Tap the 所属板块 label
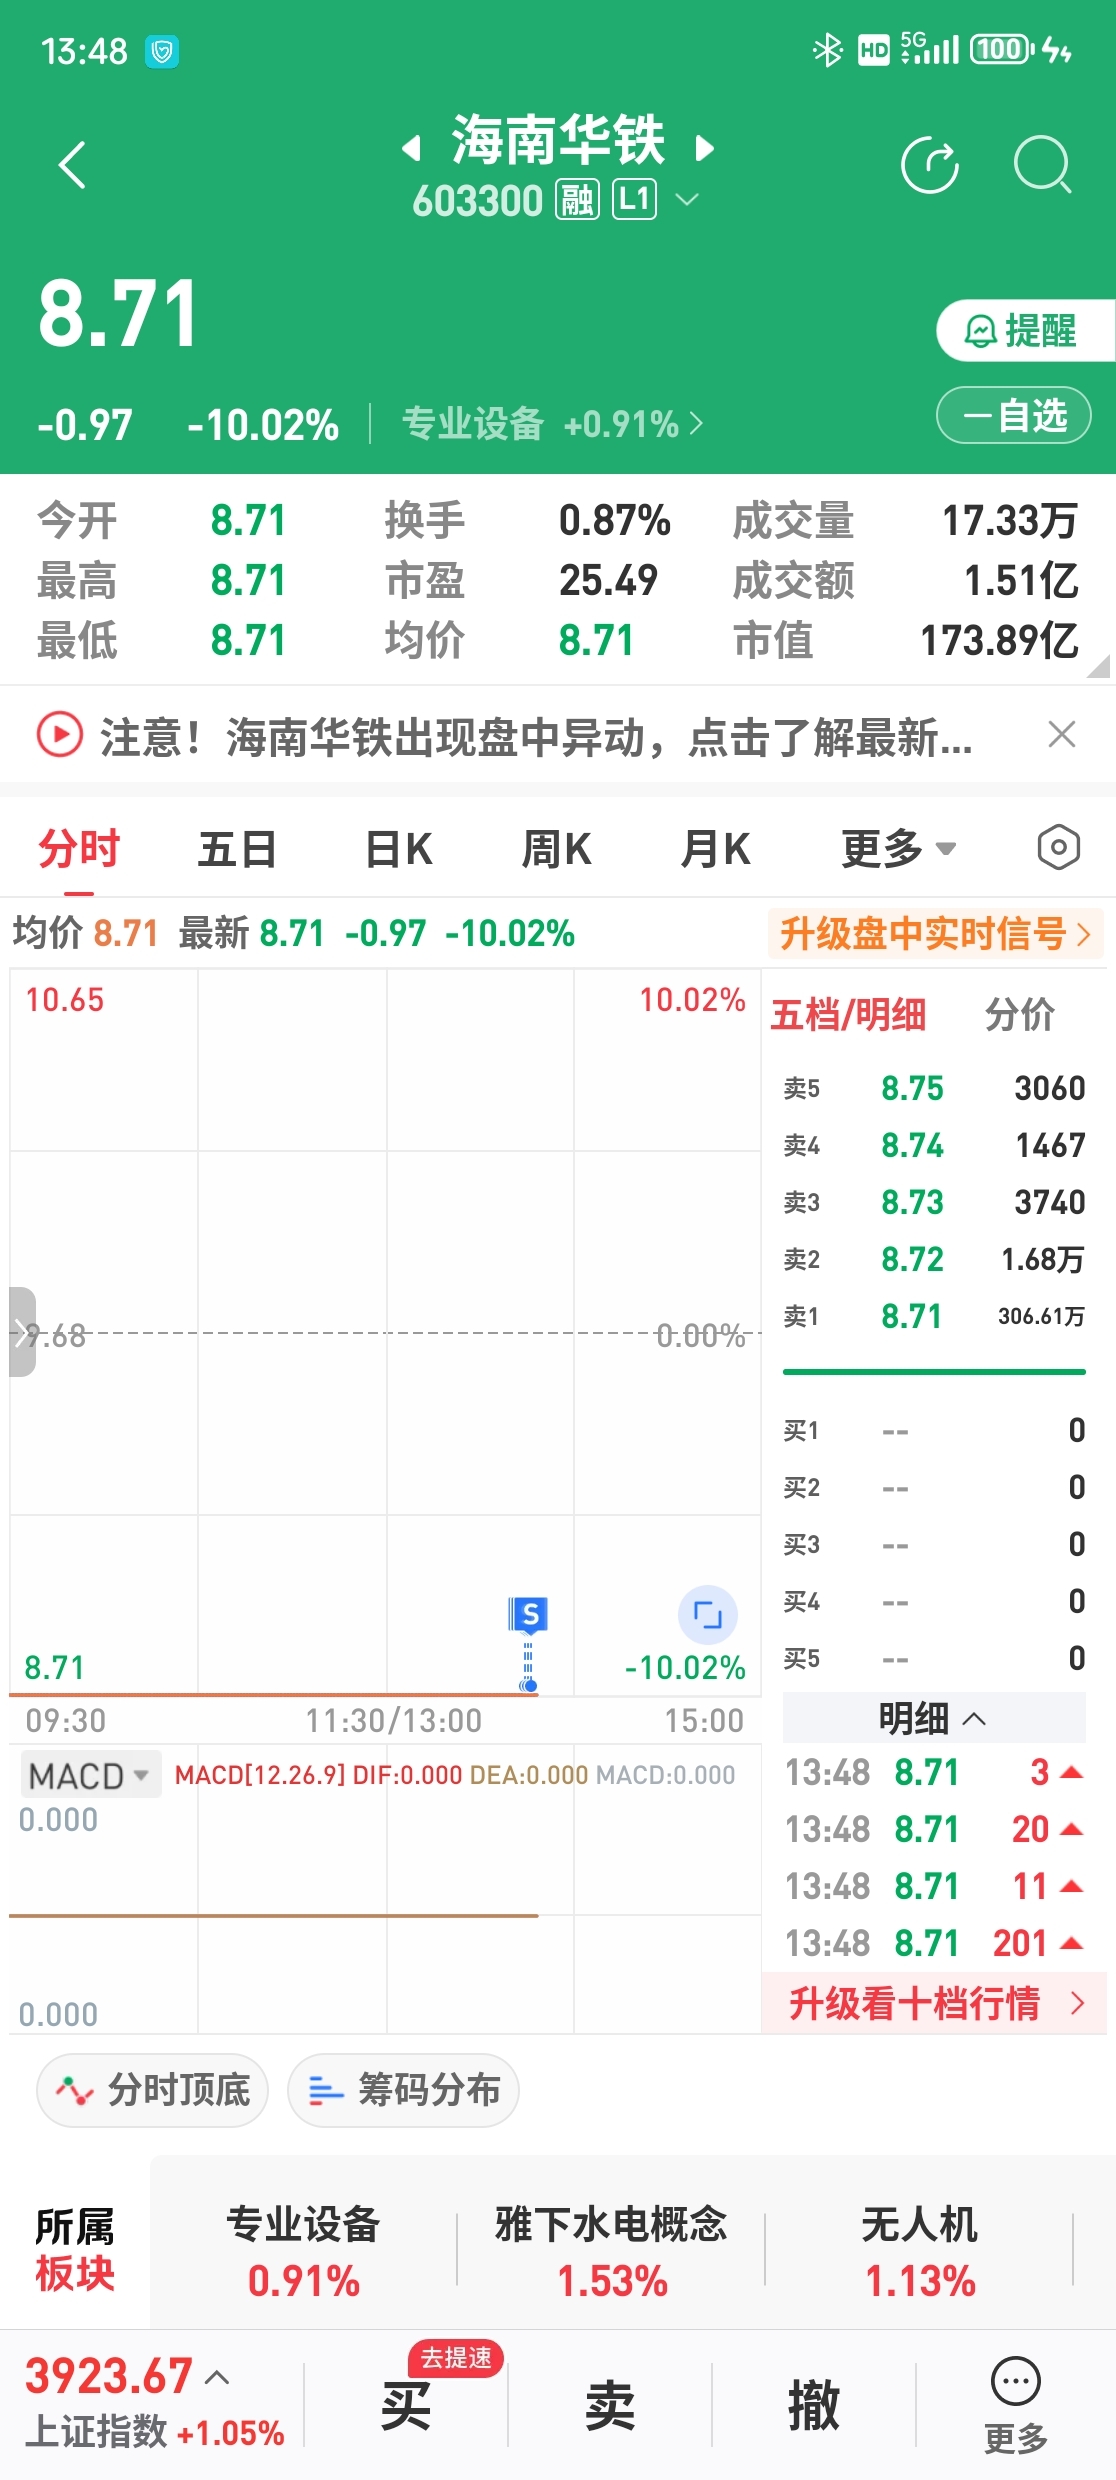 pyautogui.click(x=75, y=2250)
